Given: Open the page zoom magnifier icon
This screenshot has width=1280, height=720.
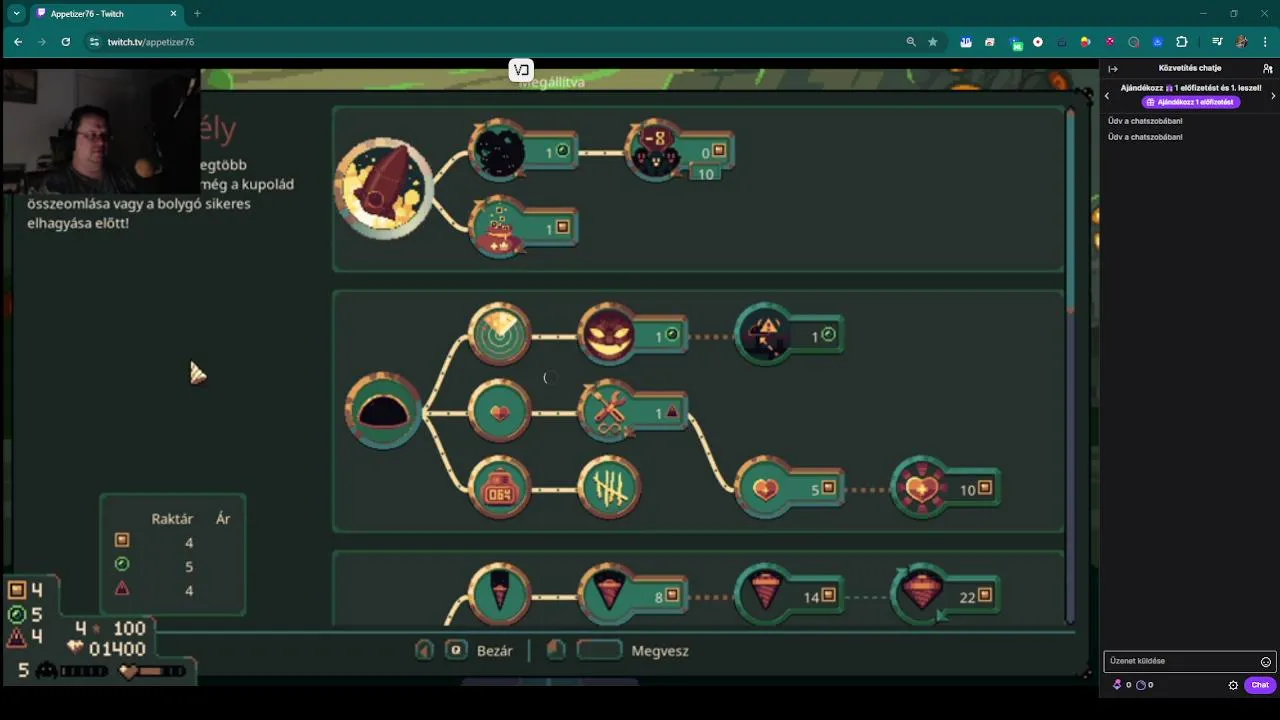Looking at the screenshot, I should tap(911, 42).
